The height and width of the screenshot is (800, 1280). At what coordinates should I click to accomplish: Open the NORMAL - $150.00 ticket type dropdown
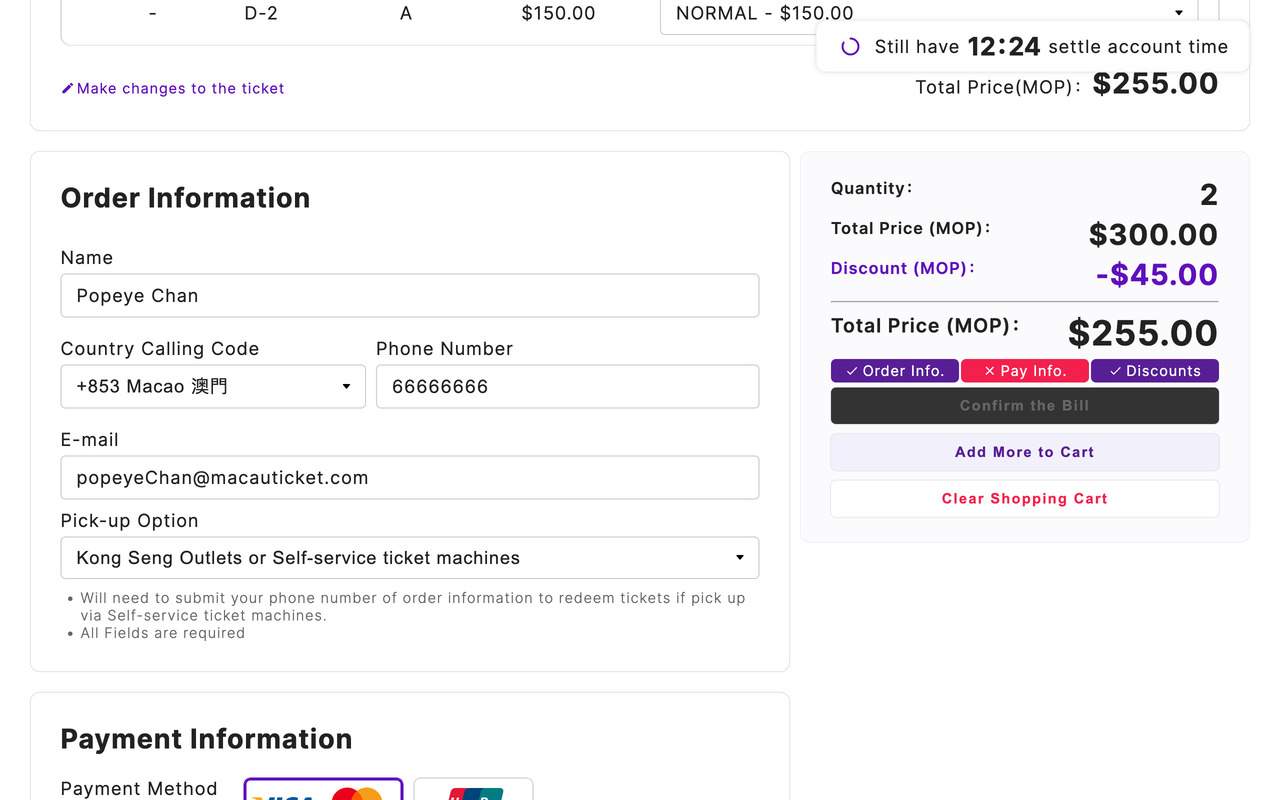(x=929, y=14)
